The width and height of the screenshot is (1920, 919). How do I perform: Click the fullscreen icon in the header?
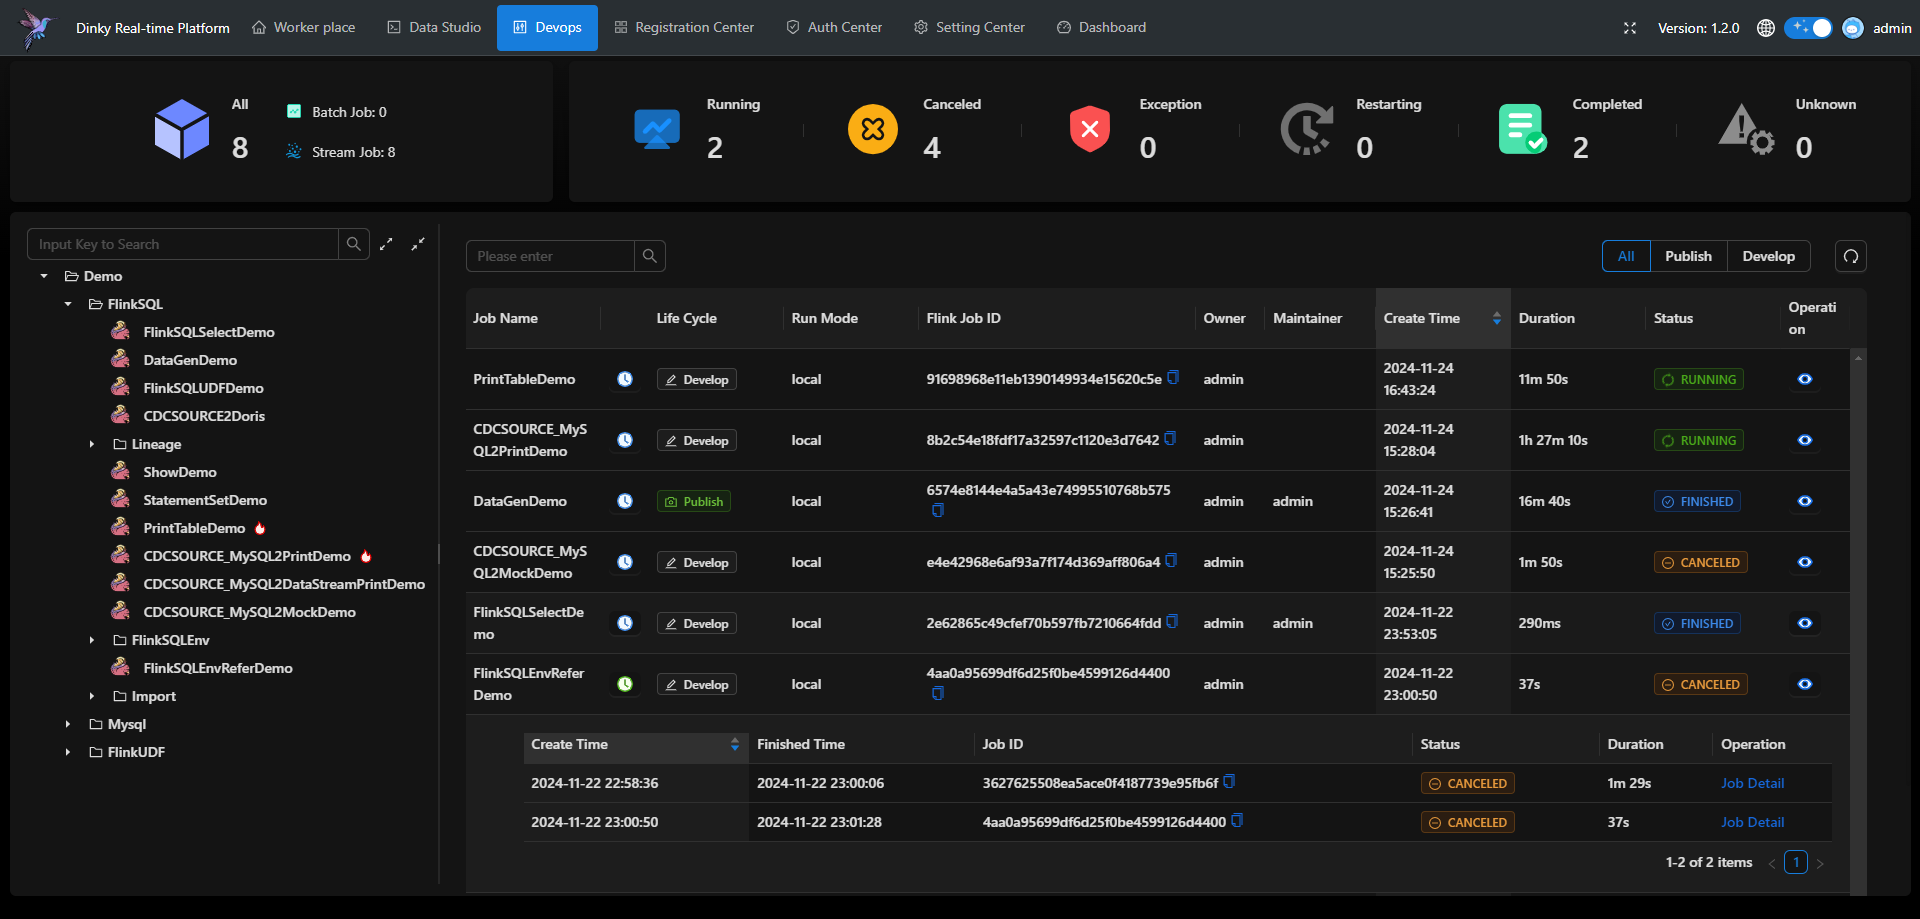click(1630, 28)
